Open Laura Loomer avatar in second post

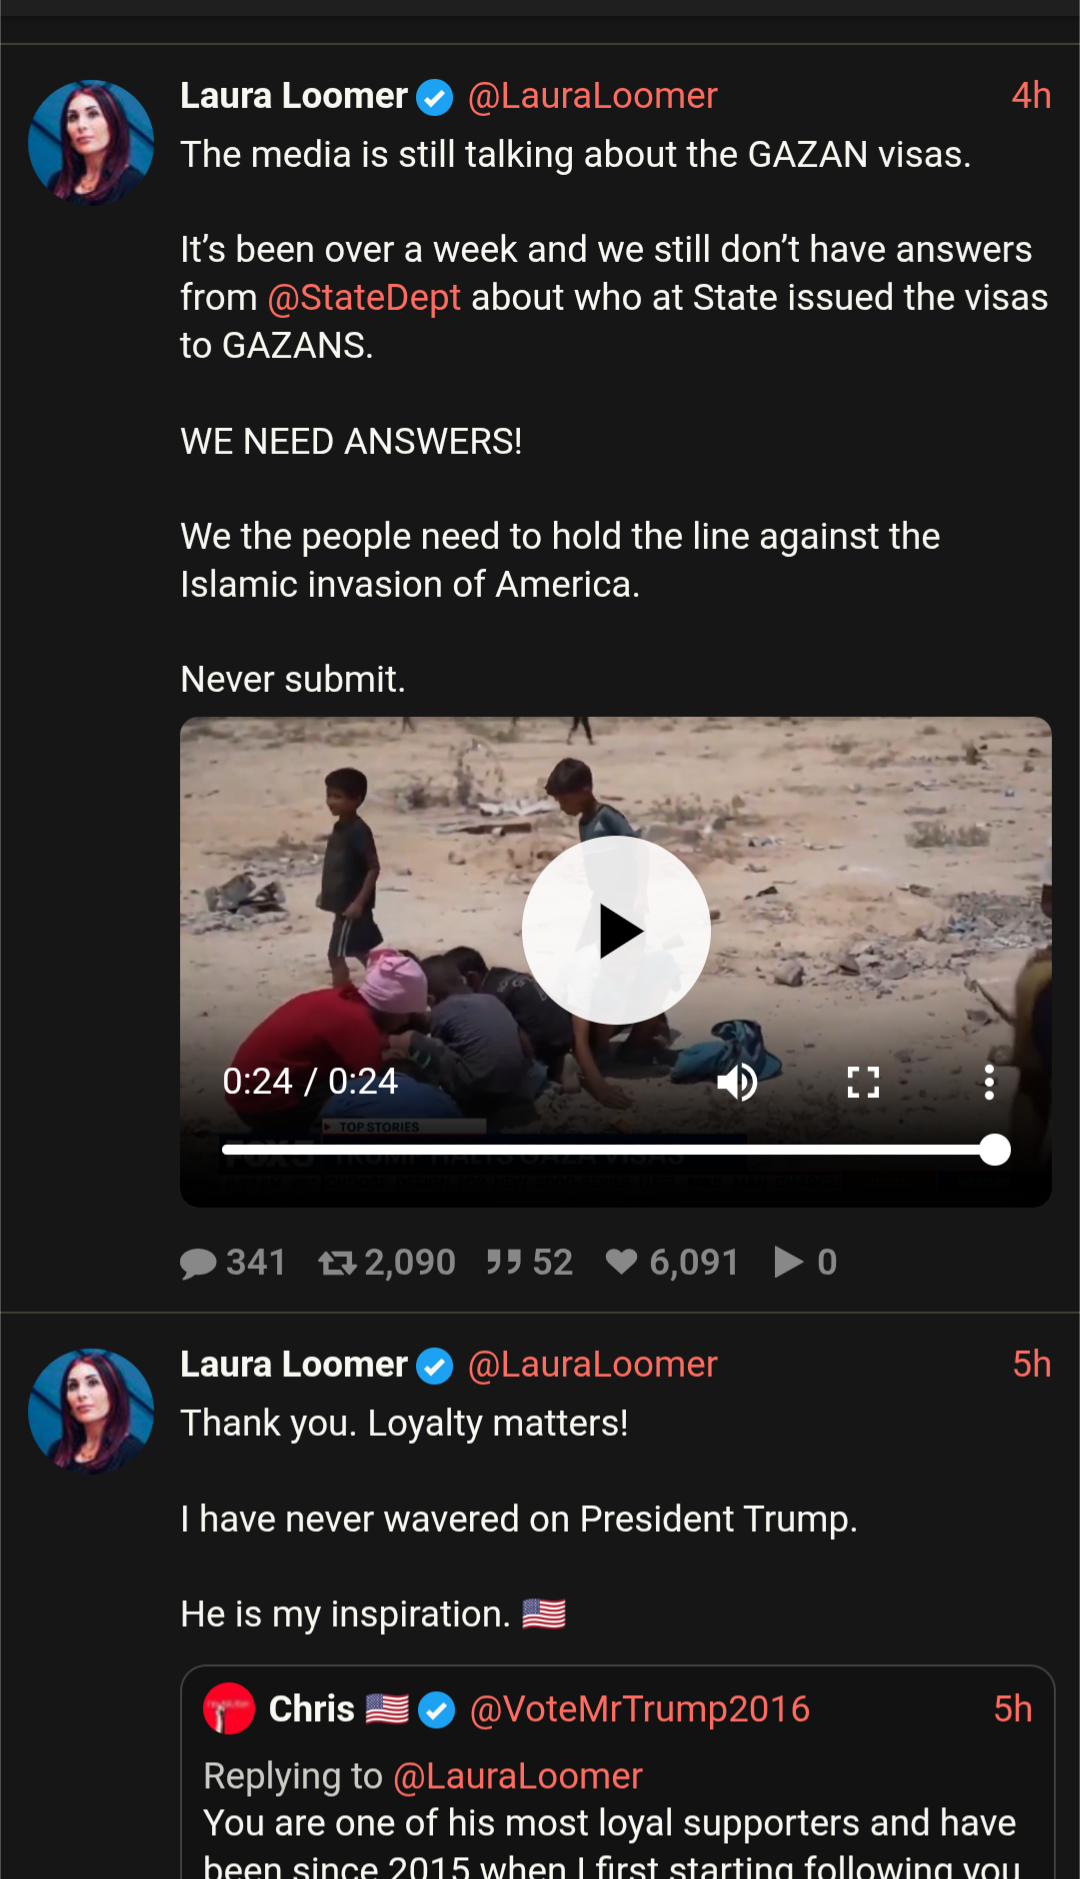coord(91,1411)
